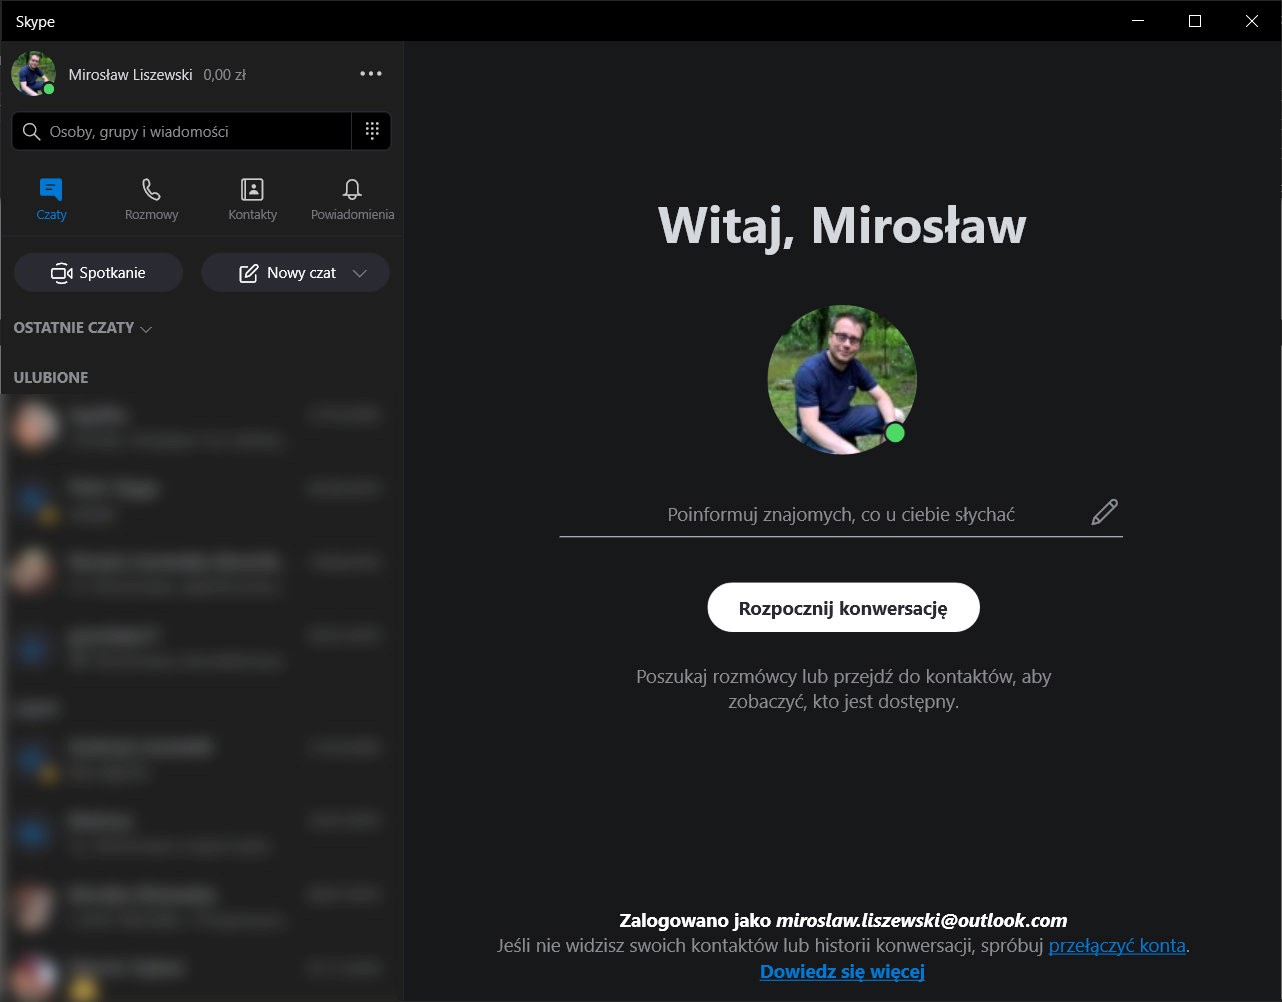
Task: Click the Ulubione section header
Action: coord(51,377)
